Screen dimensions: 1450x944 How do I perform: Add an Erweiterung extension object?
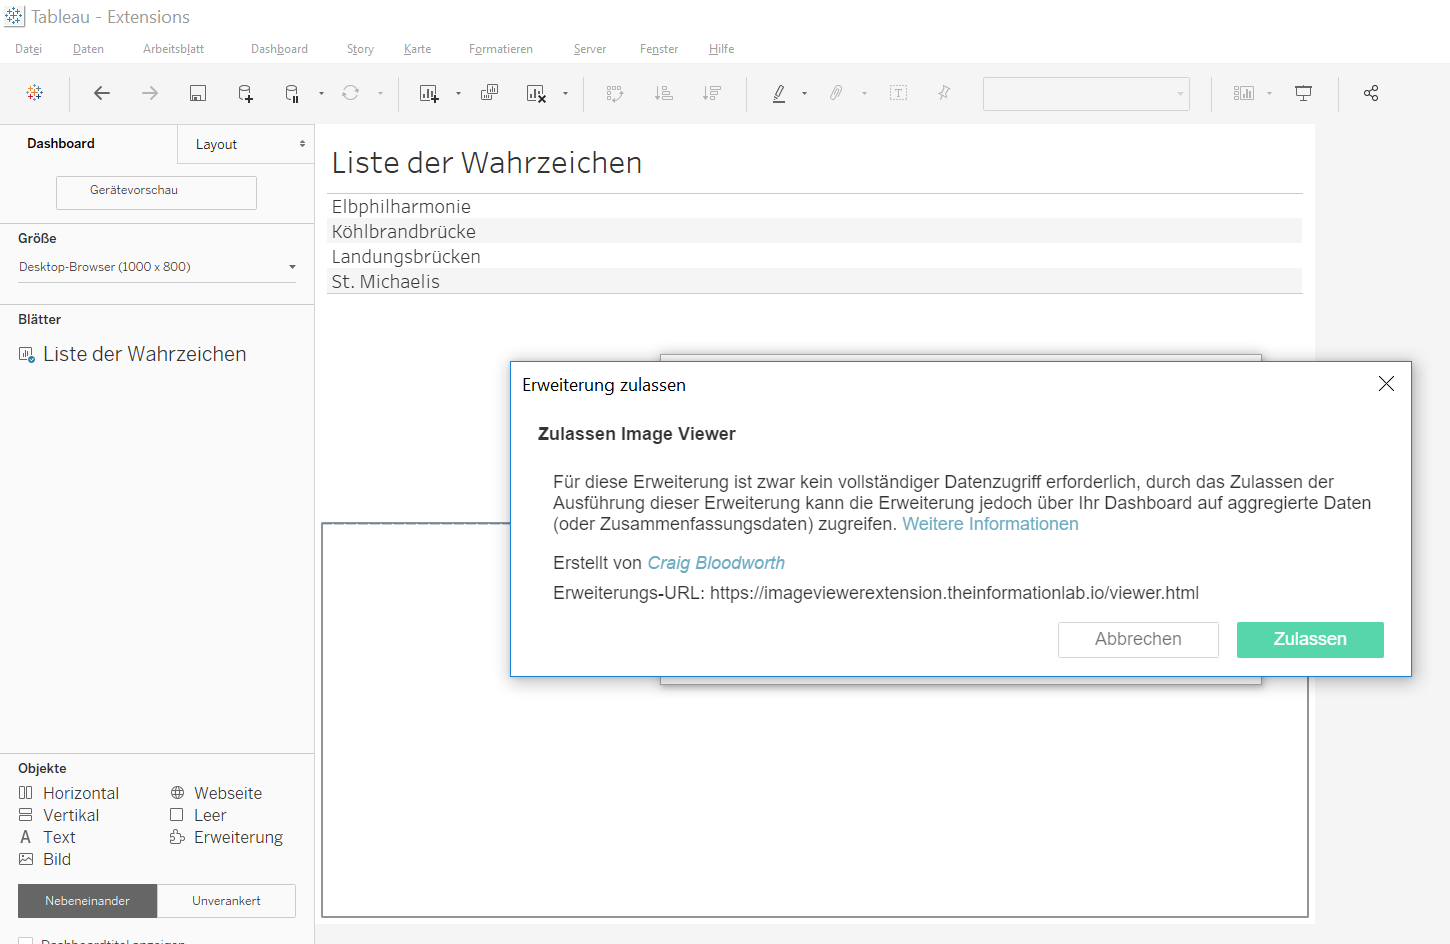[226, 837]
